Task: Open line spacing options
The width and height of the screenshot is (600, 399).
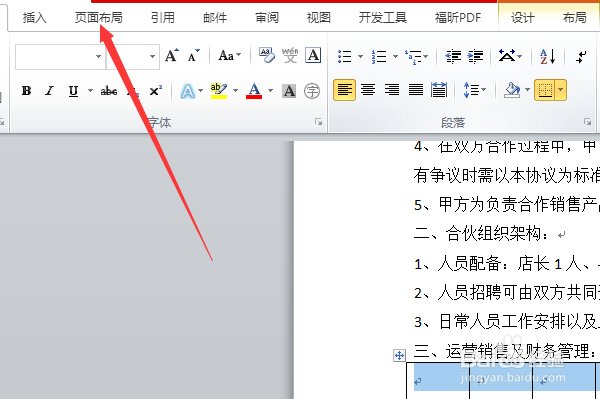Action: (474, 90)
